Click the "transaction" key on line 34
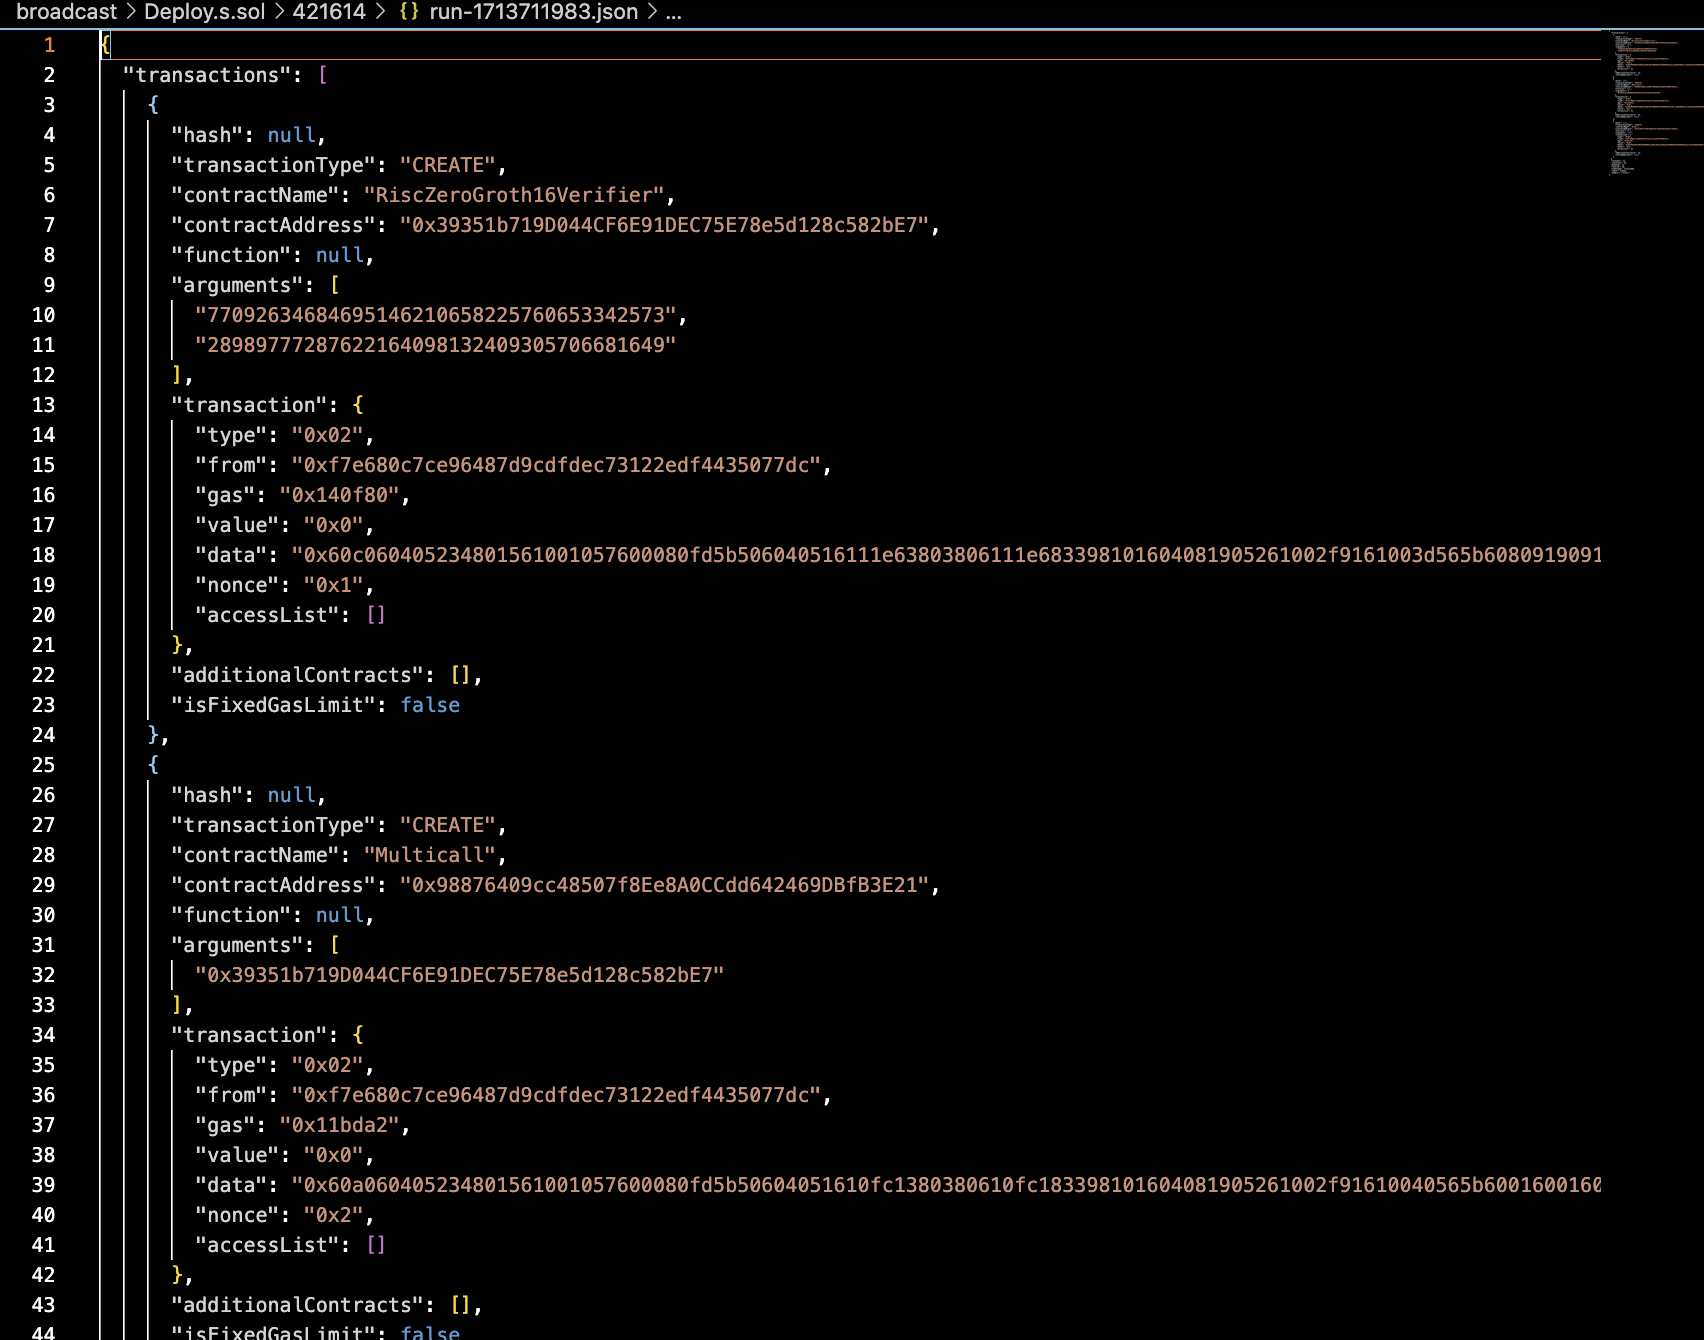 point(249,1035)
